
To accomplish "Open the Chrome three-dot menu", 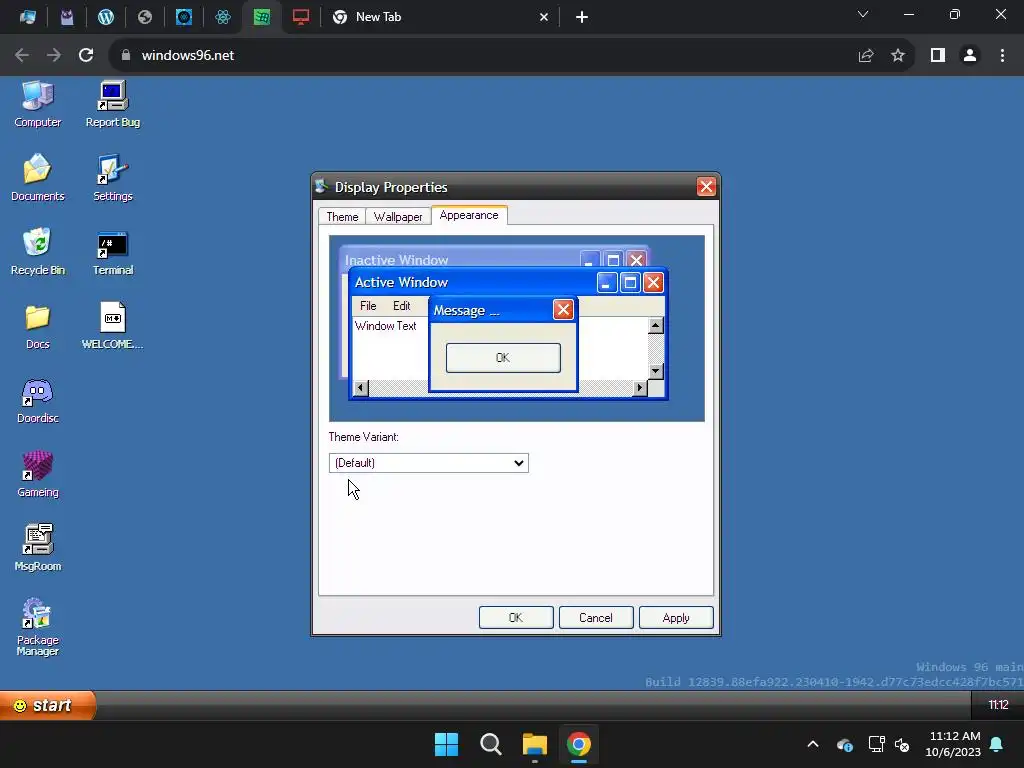I will 1002,56.
